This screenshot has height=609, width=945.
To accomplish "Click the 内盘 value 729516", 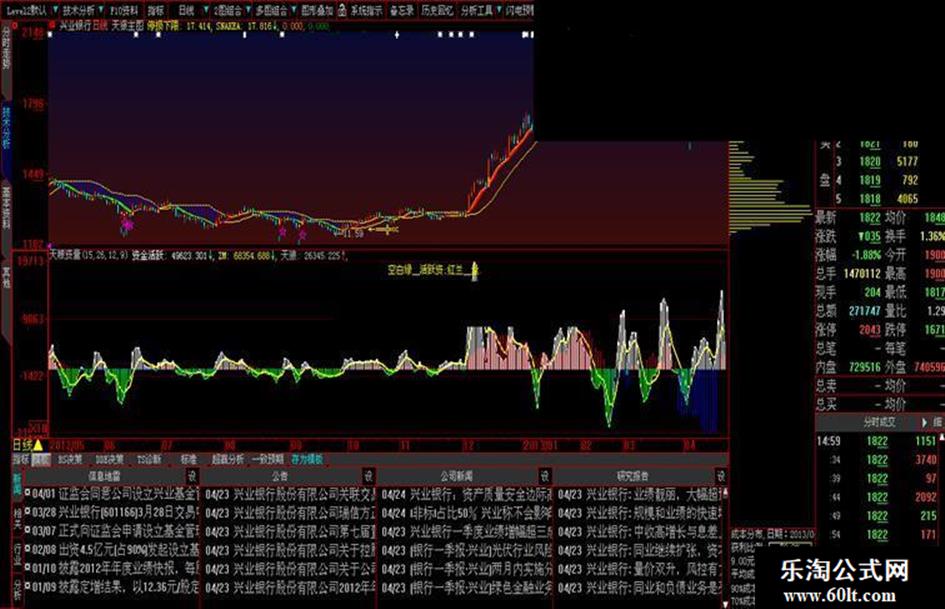I will click(864, 367).
